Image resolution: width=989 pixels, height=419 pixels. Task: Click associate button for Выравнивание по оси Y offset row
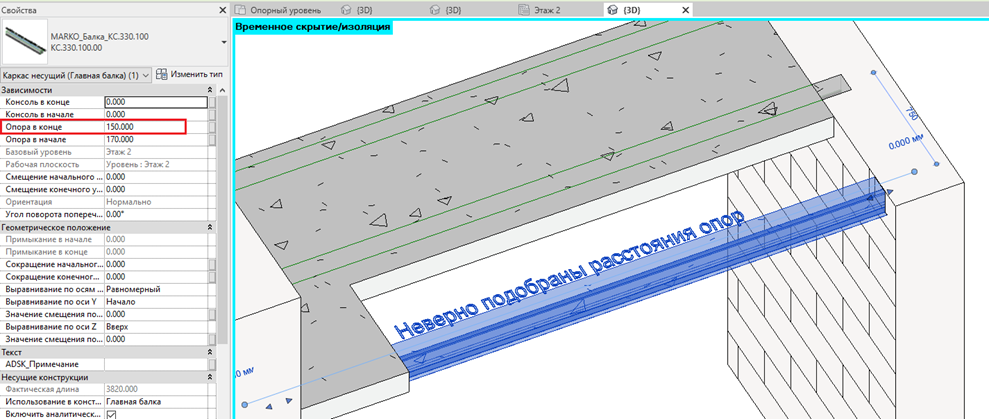[x=213, y=314]
